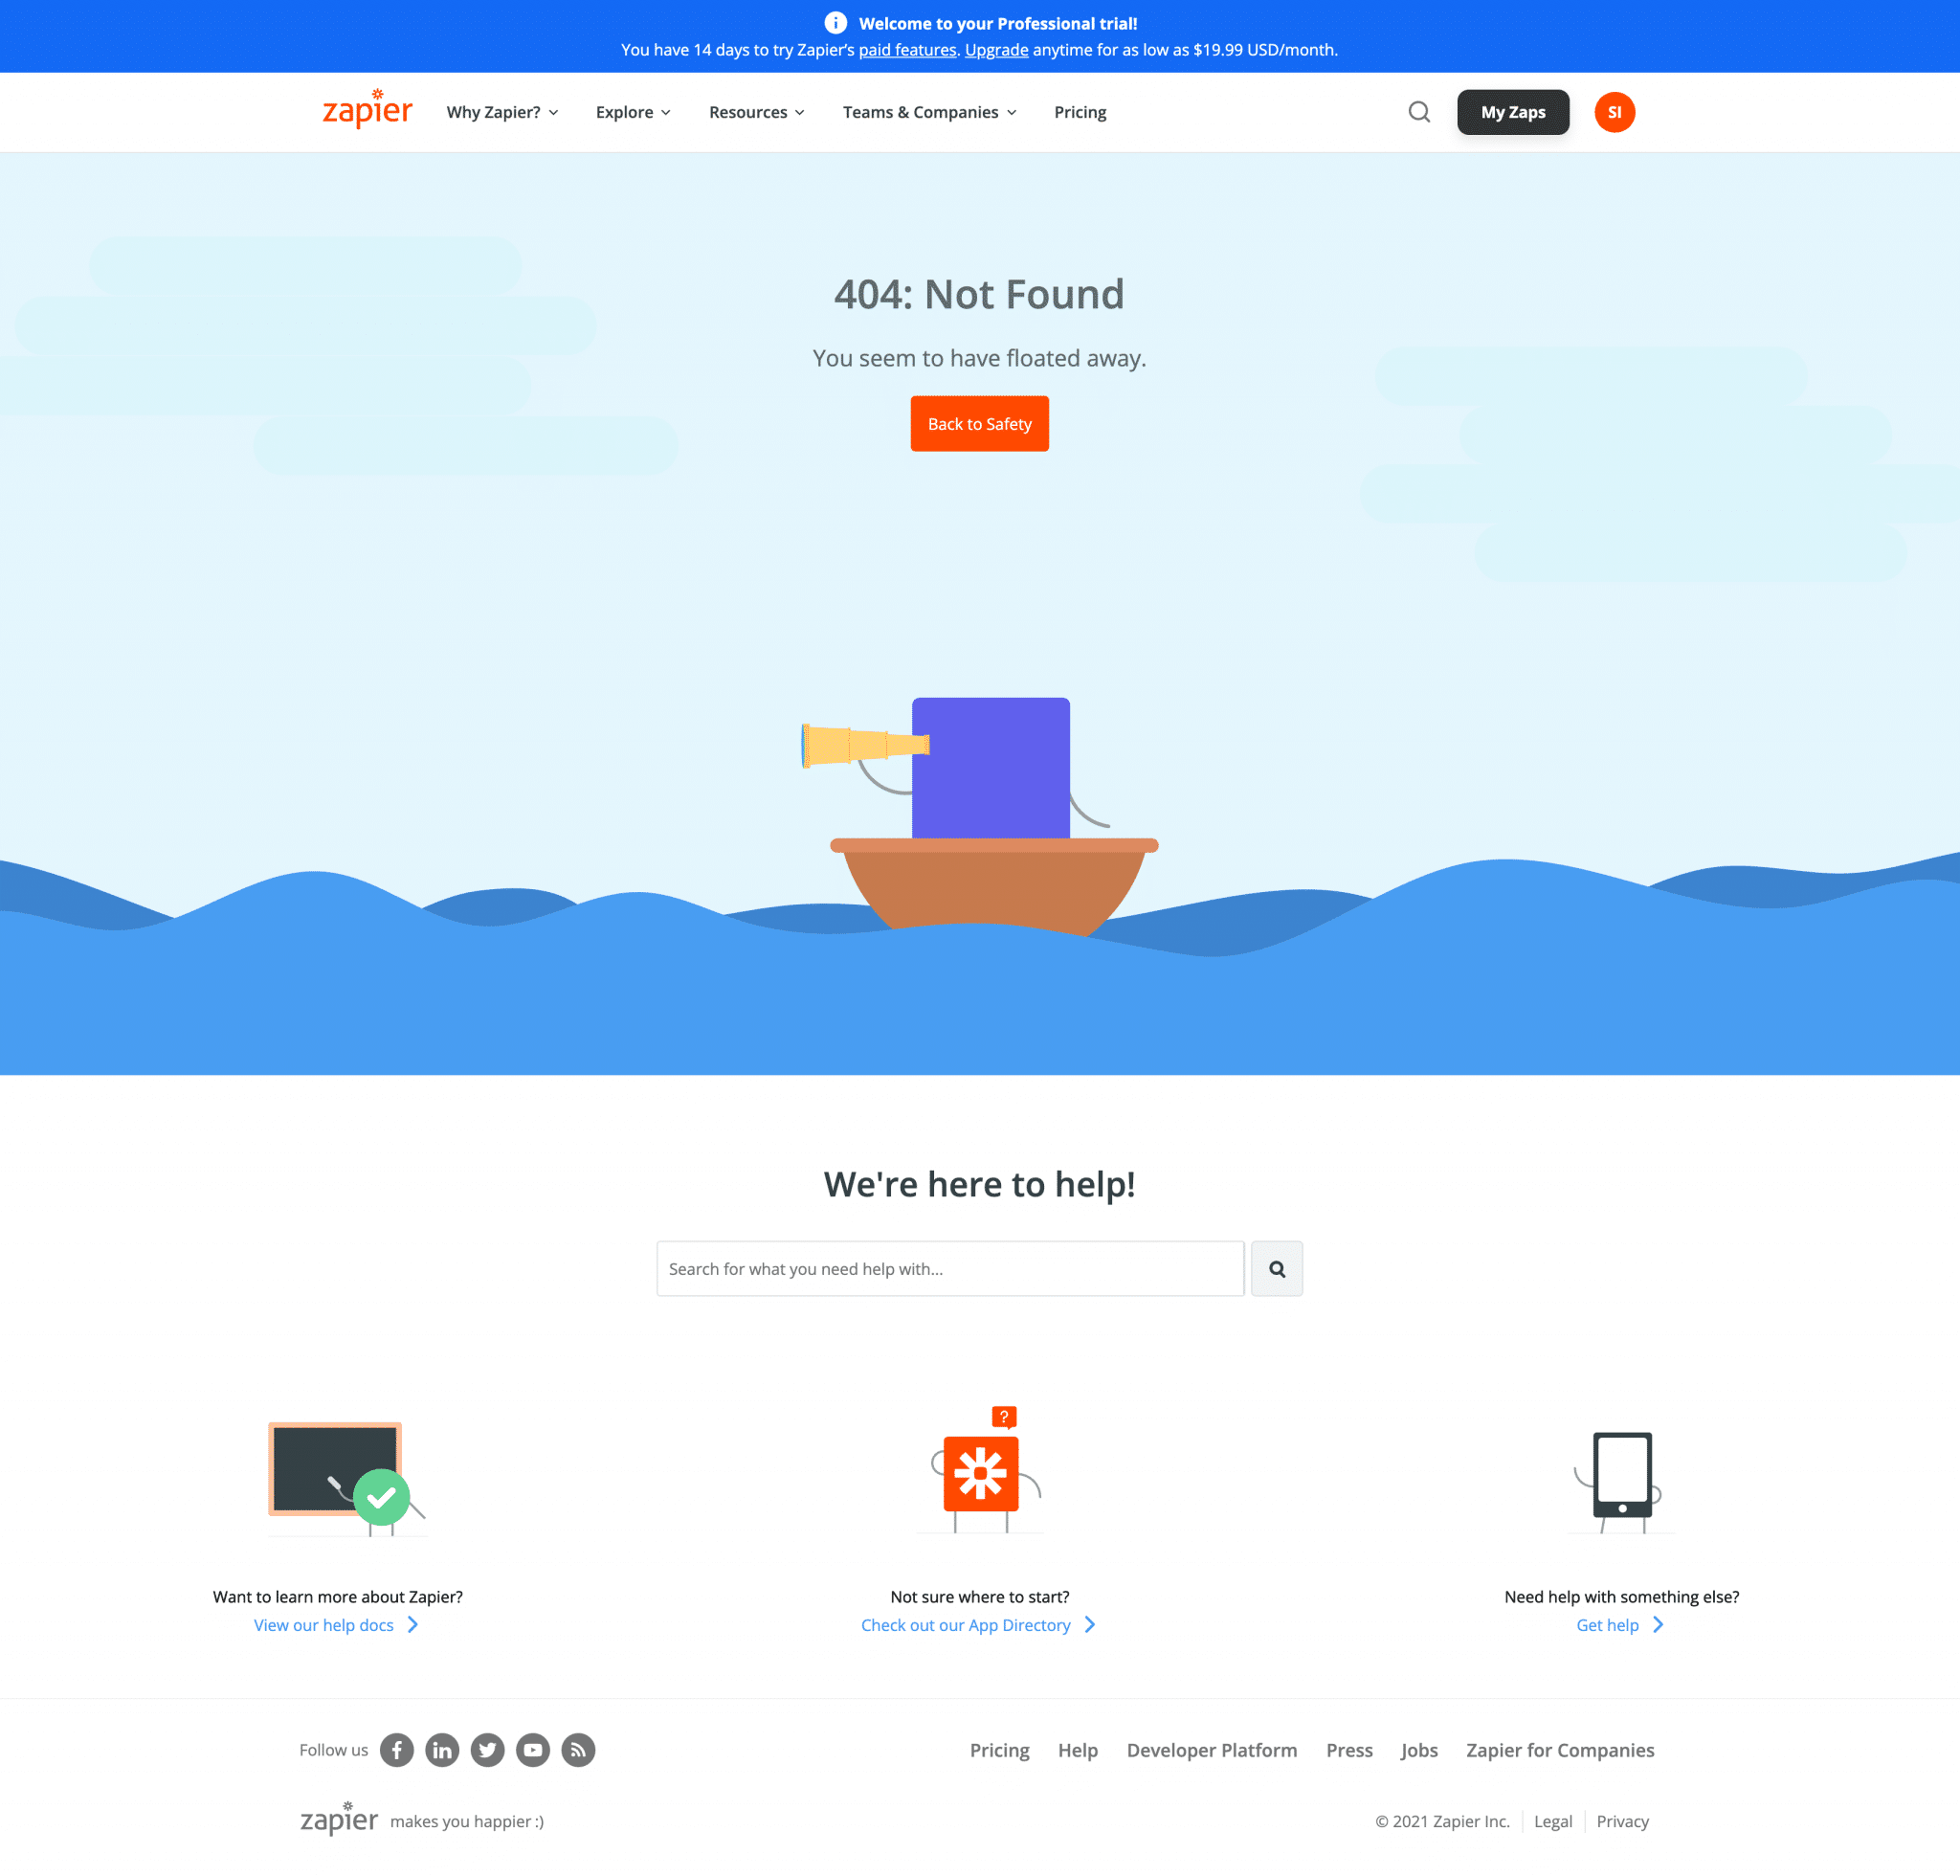
Task: Expand the Explore navigation dropdown
Action: click(x=634, y=112)
